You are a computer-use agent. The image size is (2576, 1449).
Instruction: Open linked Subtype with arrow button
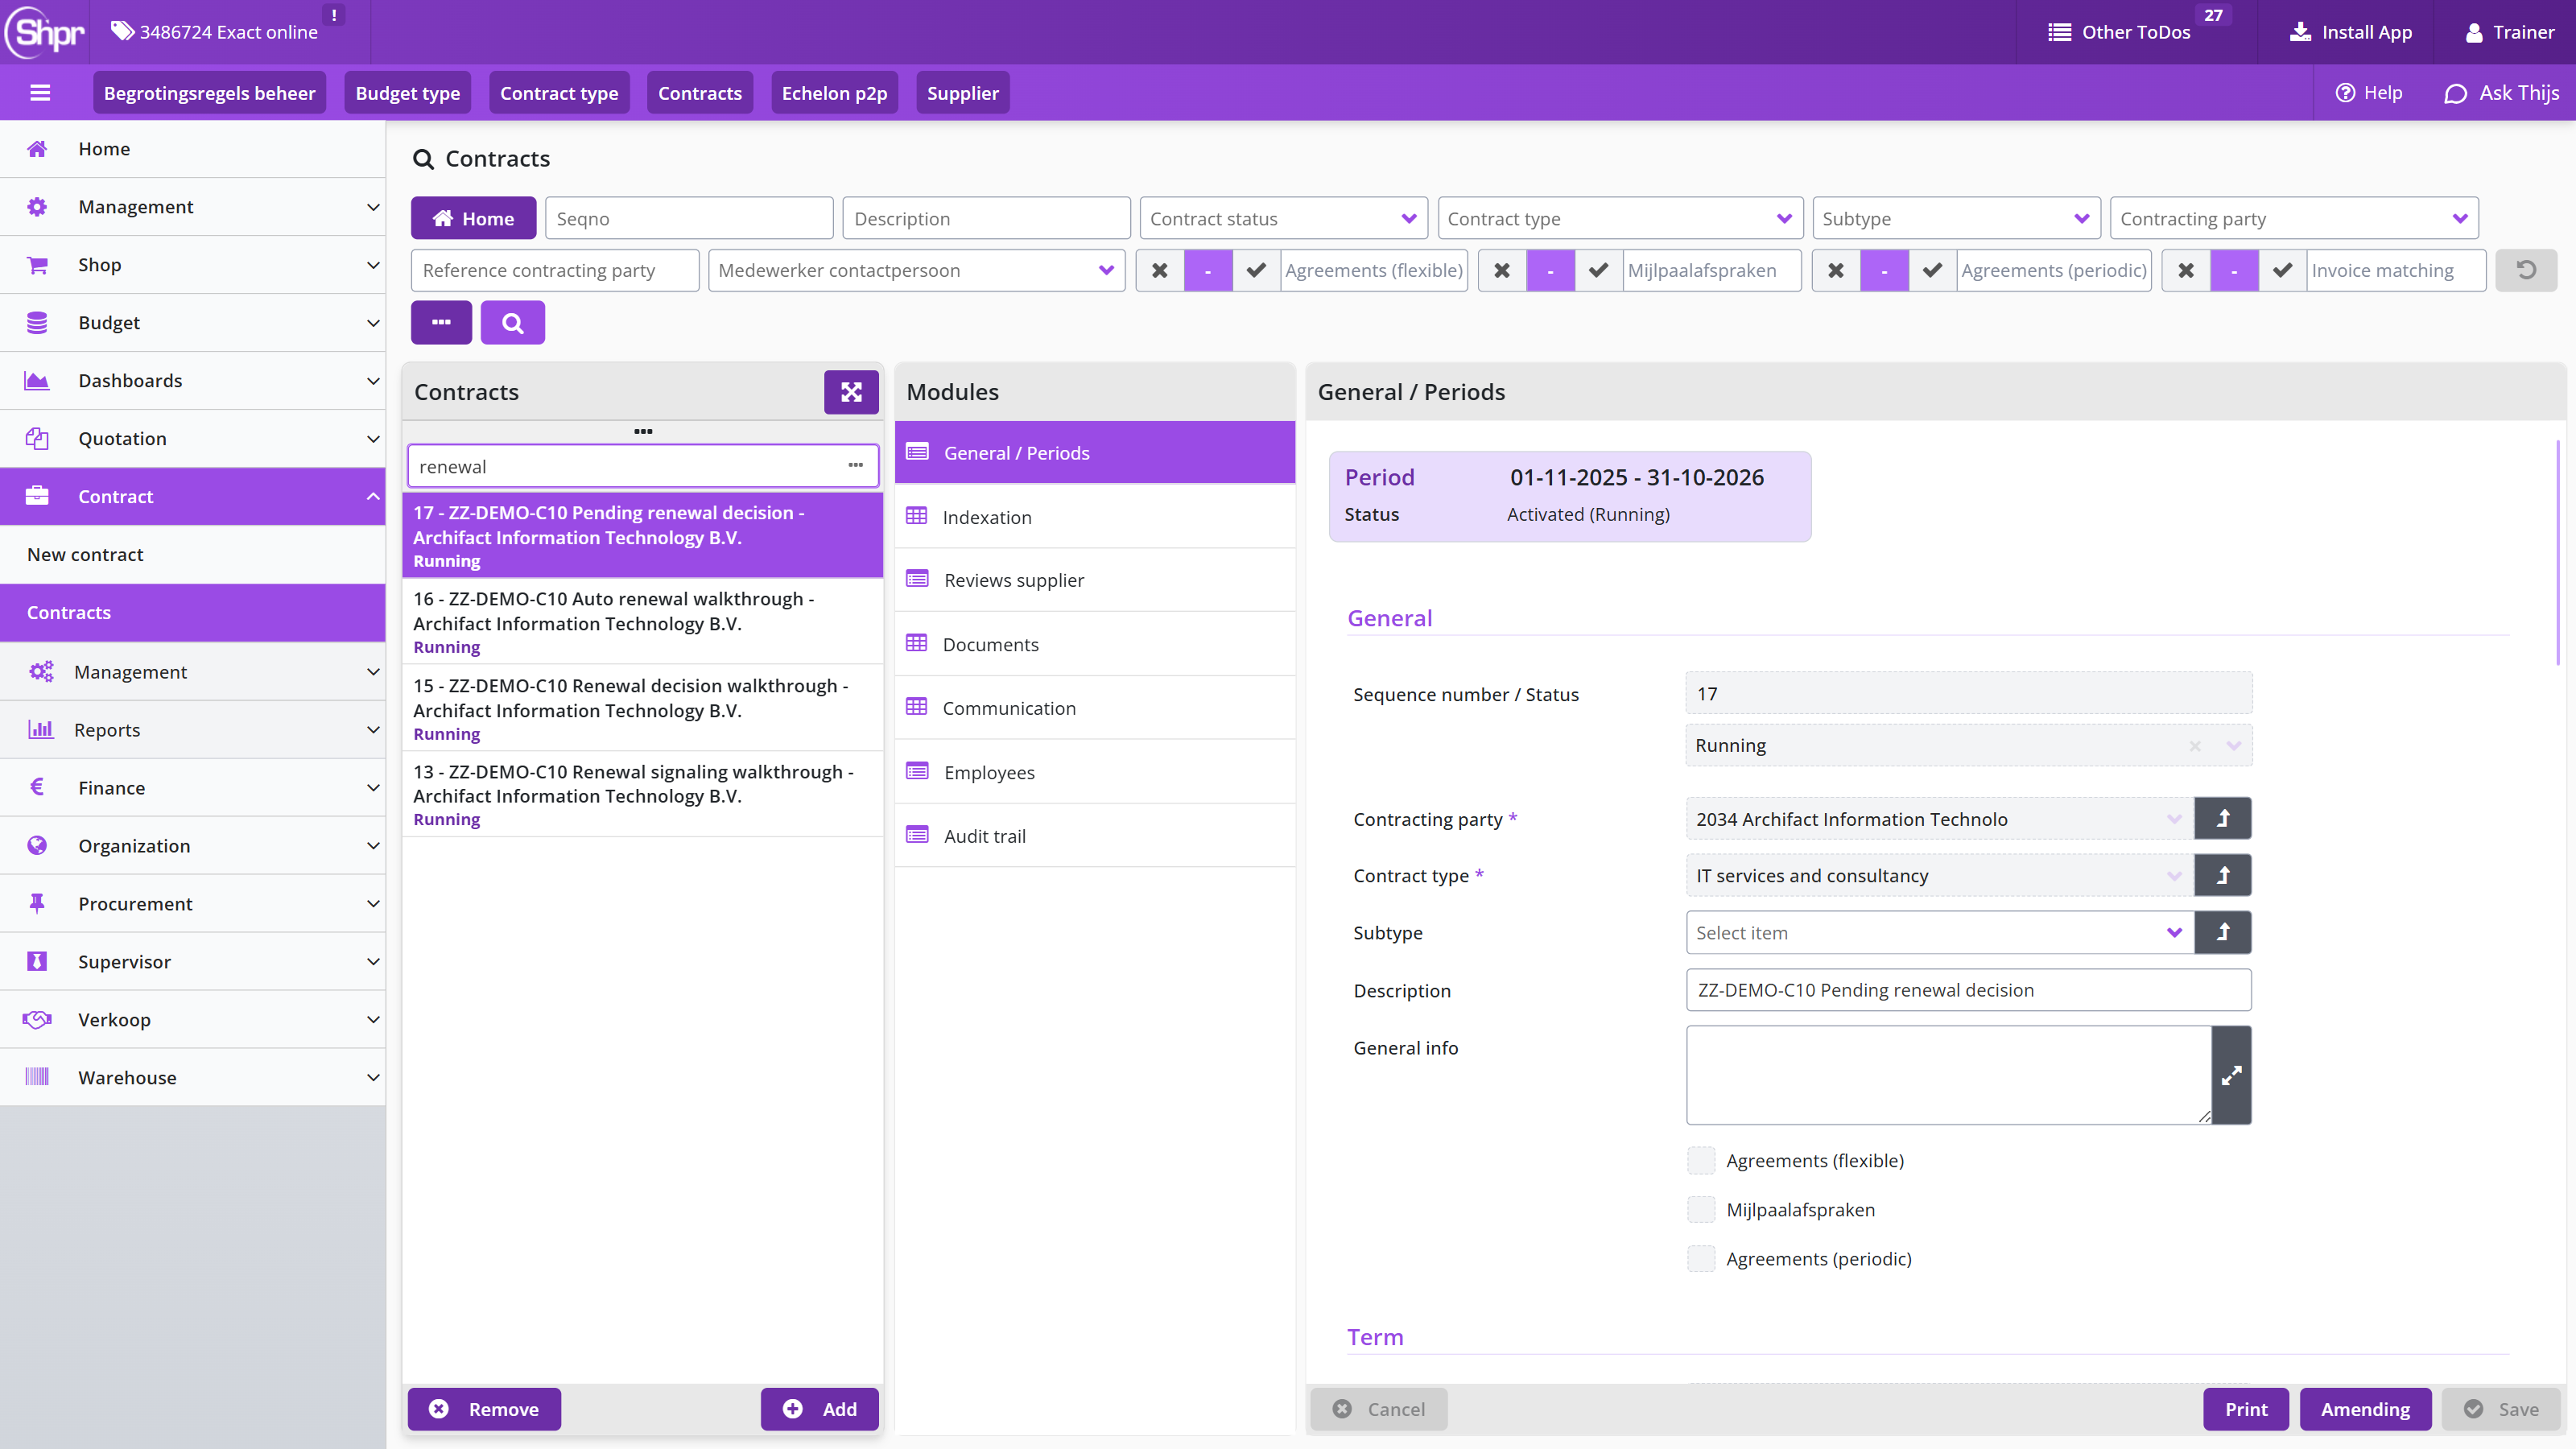[2223, 932]
